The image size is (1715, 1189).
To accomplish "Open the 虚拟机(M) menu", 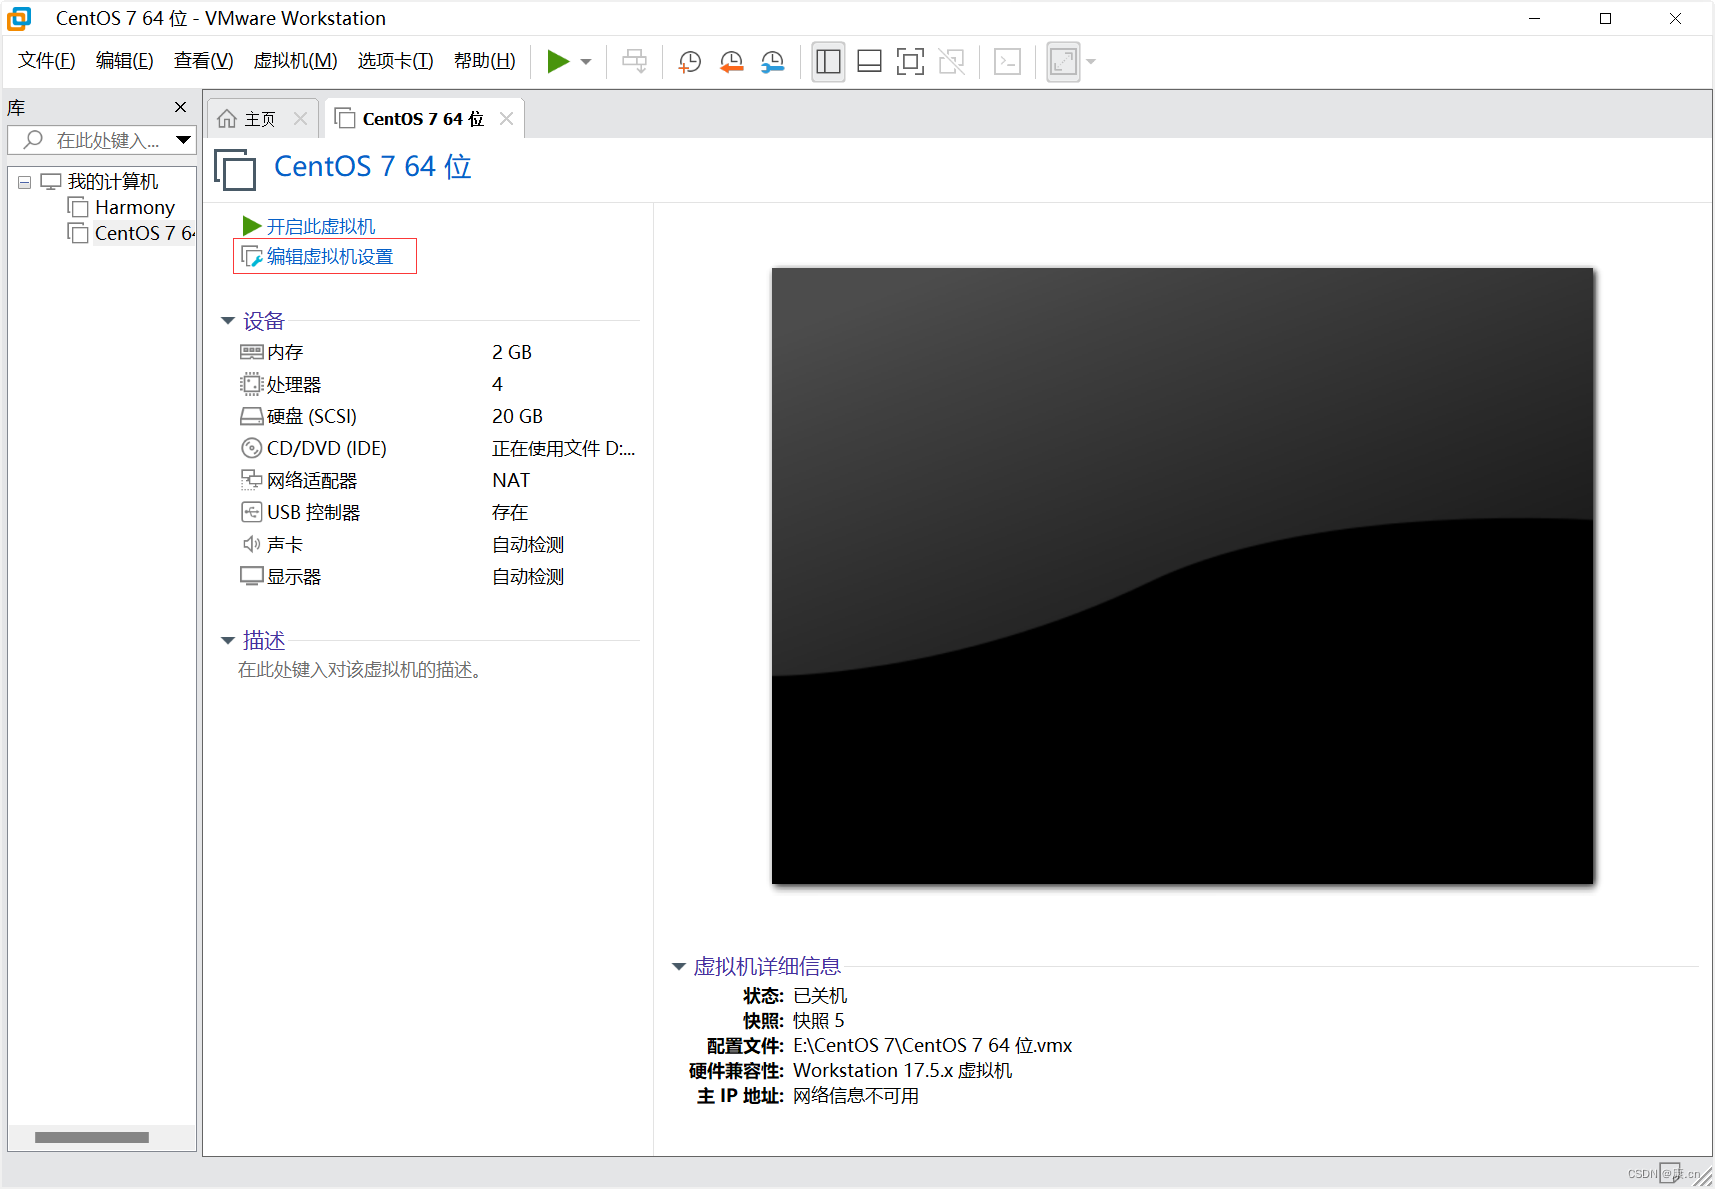I will [295, 60].
